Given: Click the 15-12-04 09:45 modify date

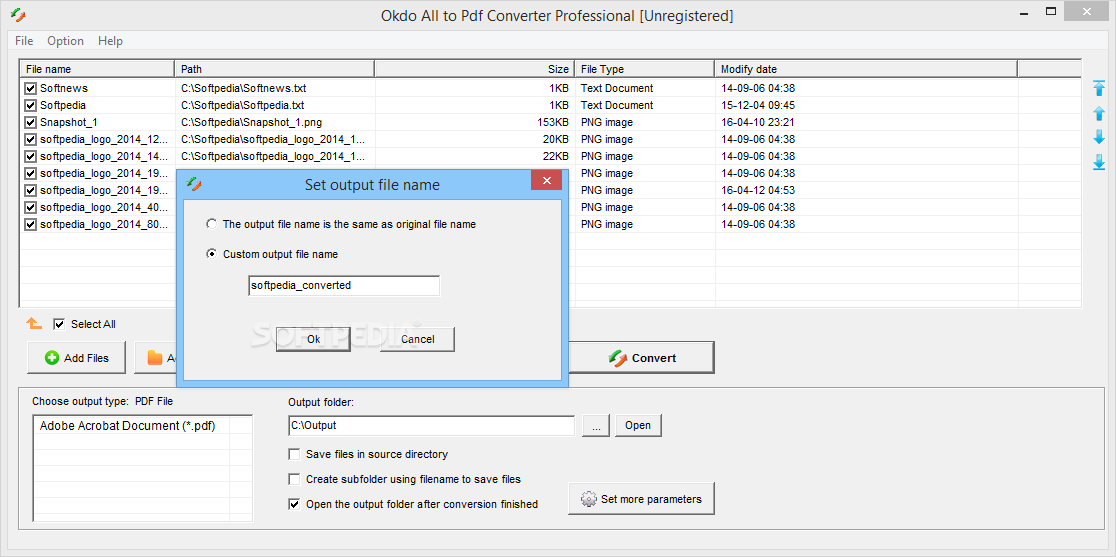Looking at the screenshot, I should 757,105.
